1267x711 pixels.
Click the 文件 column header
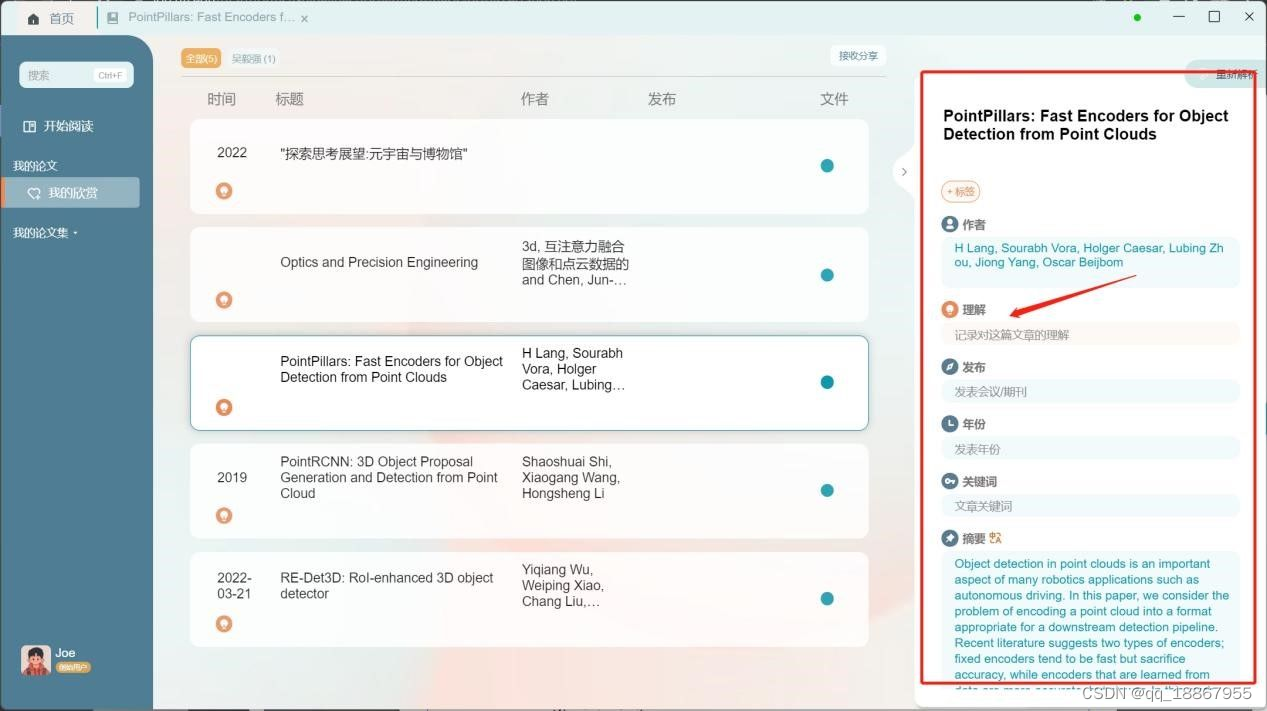click(834, 99)
